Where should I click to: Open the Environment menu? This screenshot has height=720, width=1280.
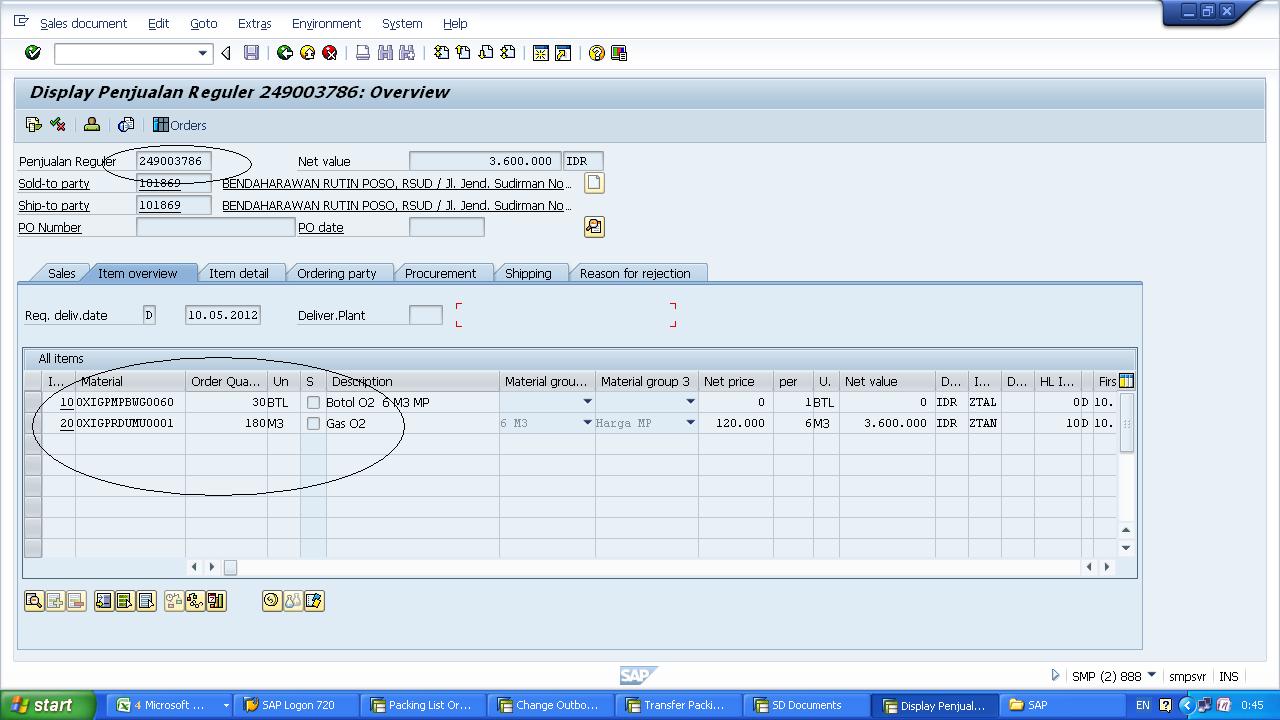click(326, 23)
